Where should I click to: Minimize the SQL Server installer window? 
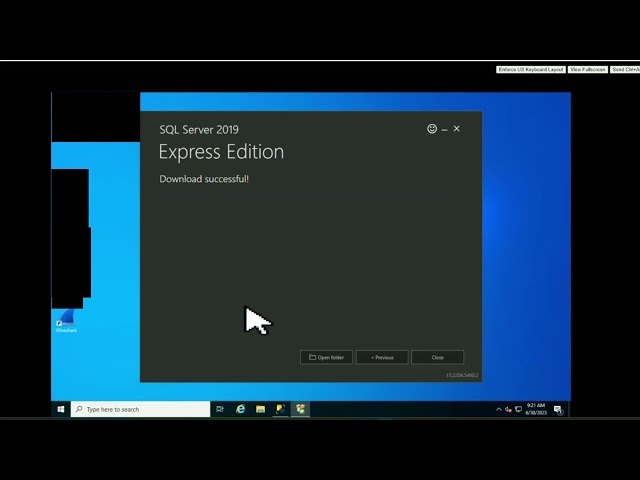pyautogui.click(x=444, y=130)
